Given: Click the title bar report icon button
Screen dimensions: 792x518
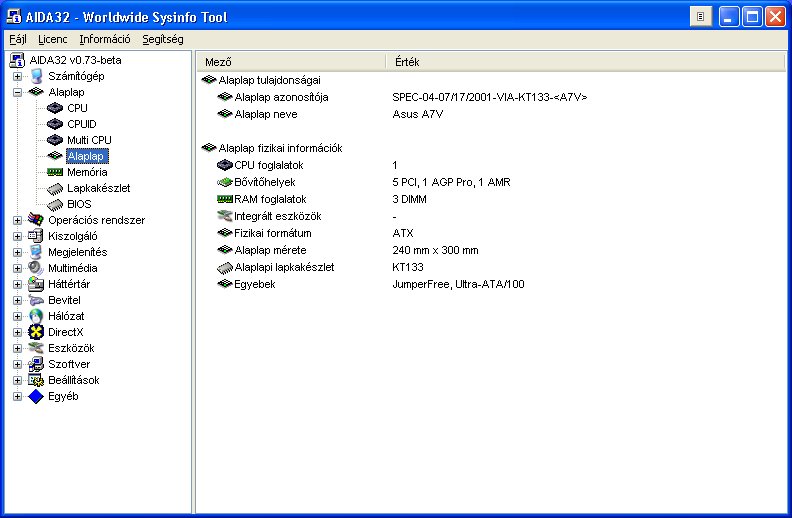Looking at the screenshot, I should click(702, 16).
